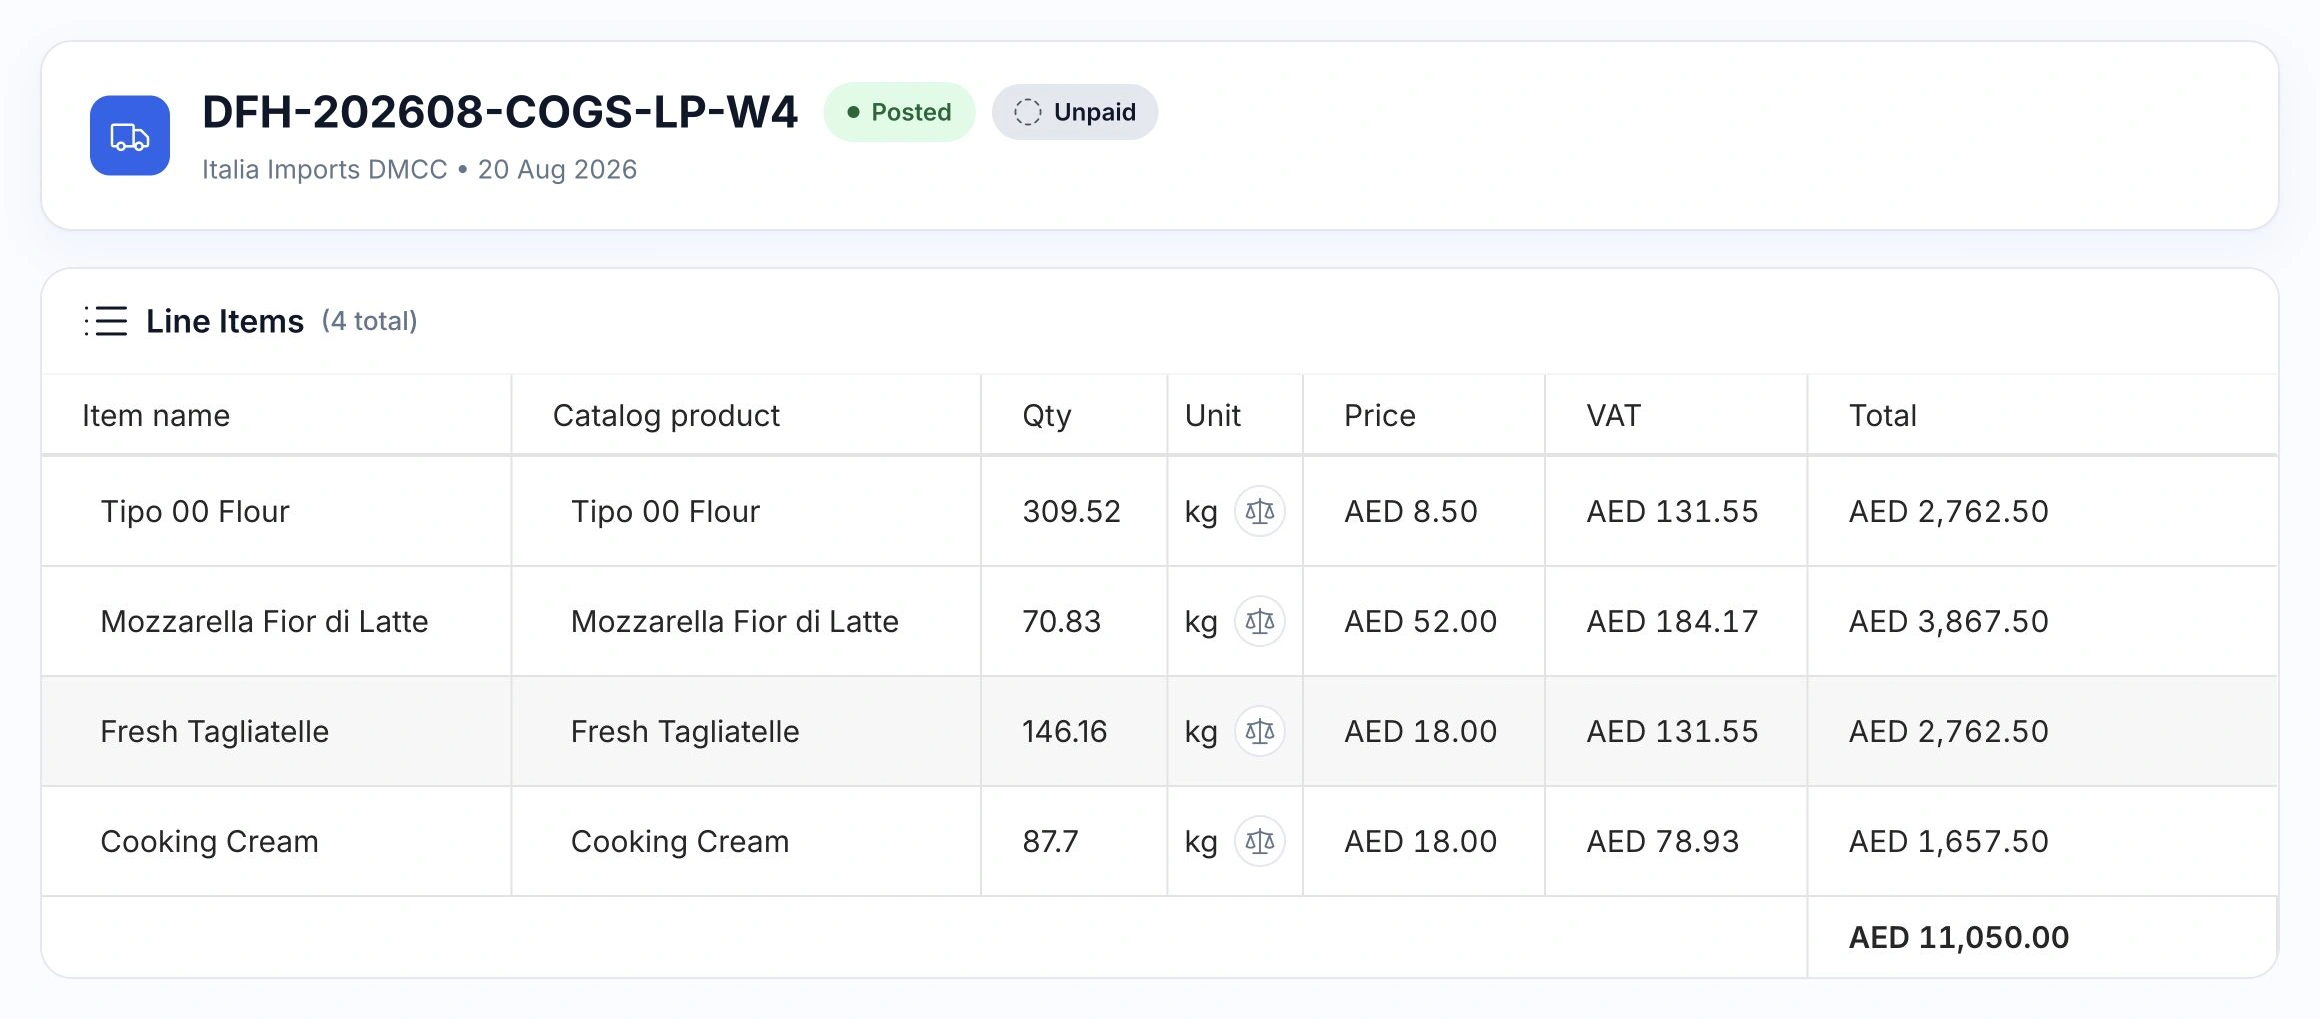Viewport: 2320px width, 1019px height.
Task: Click price AED 52.00
Action: coord(1421,622)
